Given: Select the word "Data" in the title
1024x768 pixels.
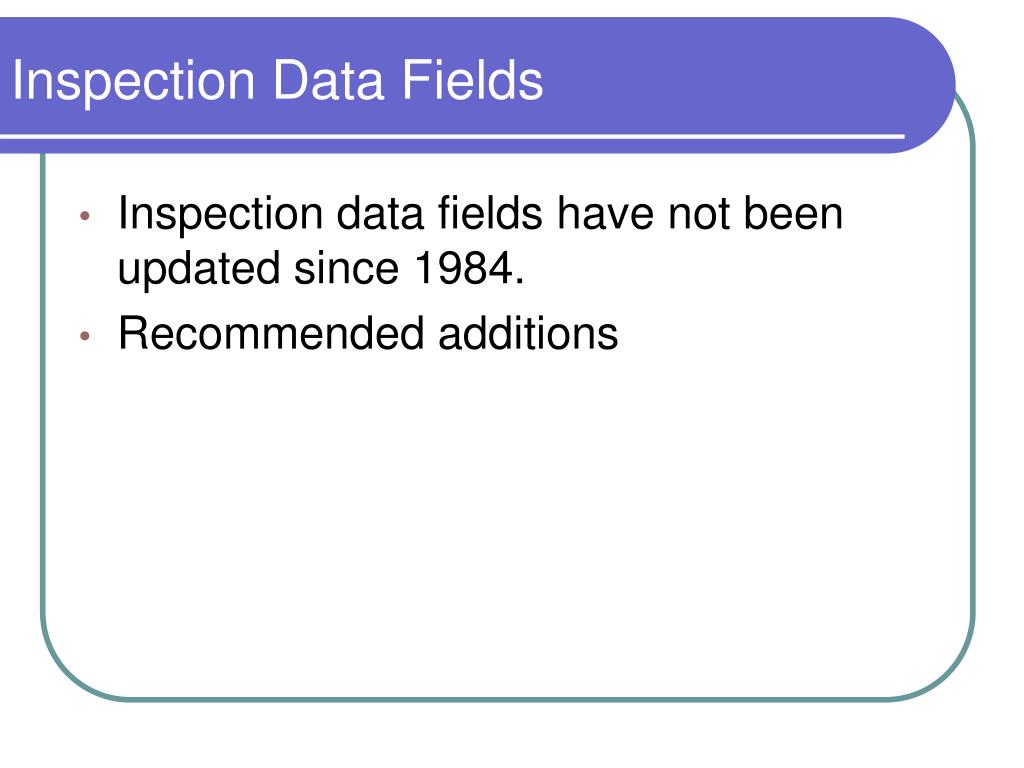Looking at the screenshot, I should 328,80.
